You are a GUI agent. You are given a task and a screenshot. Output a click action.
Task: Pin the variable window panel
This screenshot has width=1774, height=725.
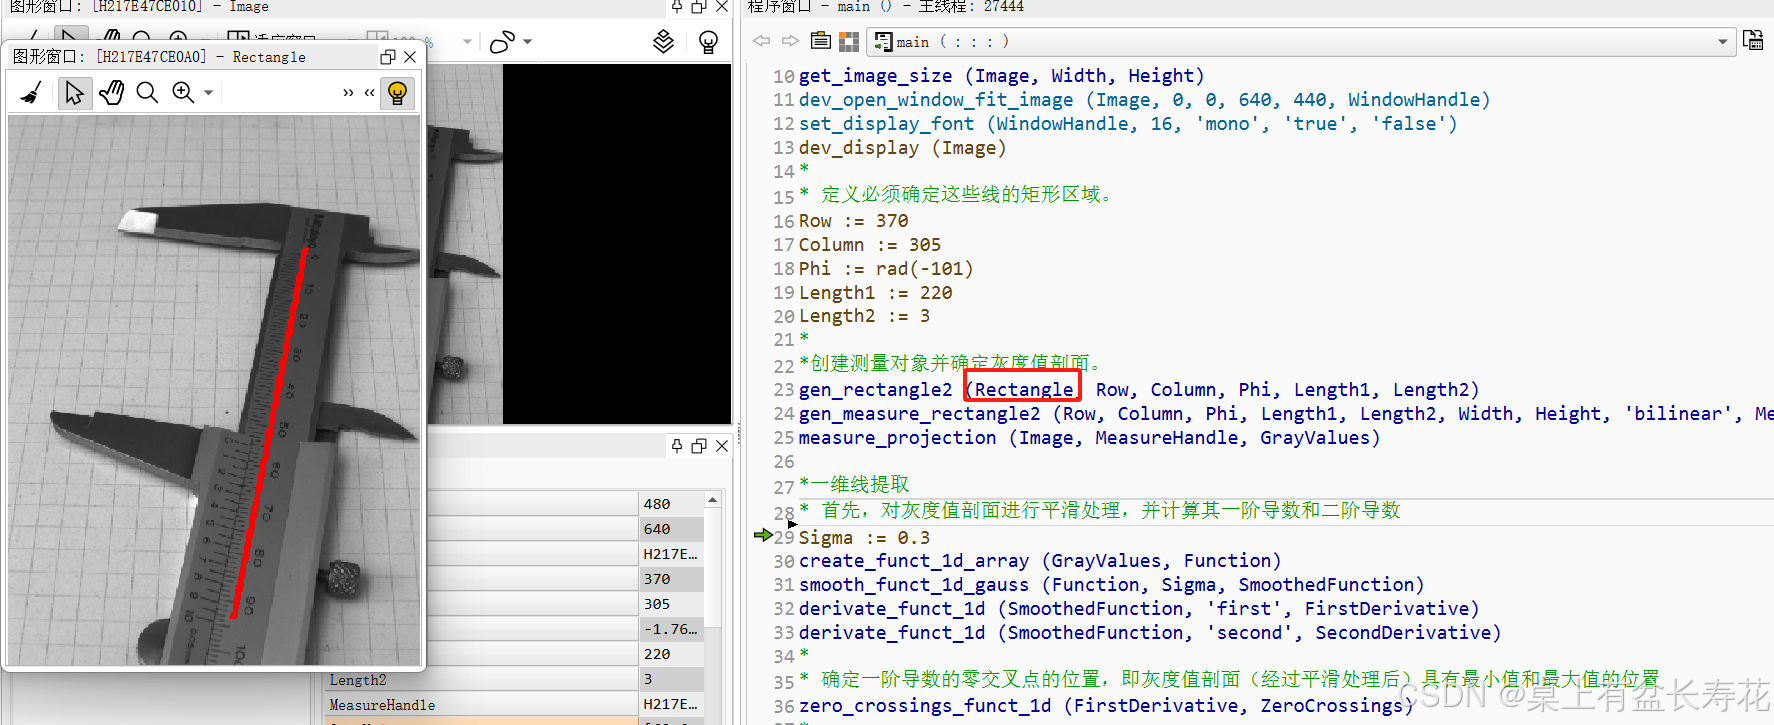pyautogui.click(x=677, y=446)
